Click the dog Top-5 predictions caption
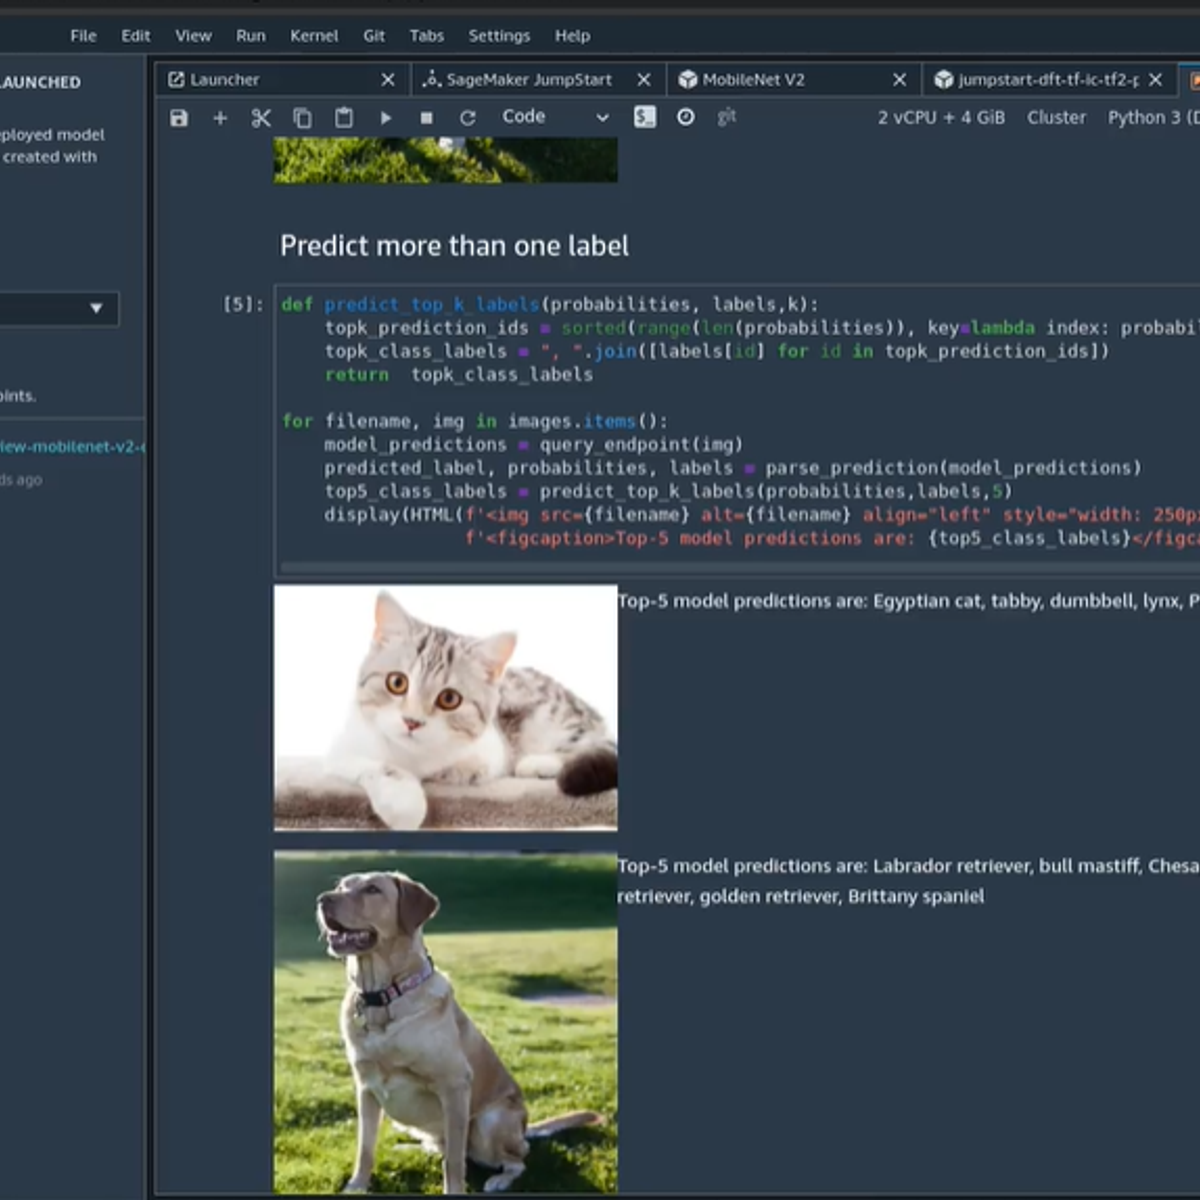Image resolution: width=1200 pixels, height=1200 pixels. [908, 881]
